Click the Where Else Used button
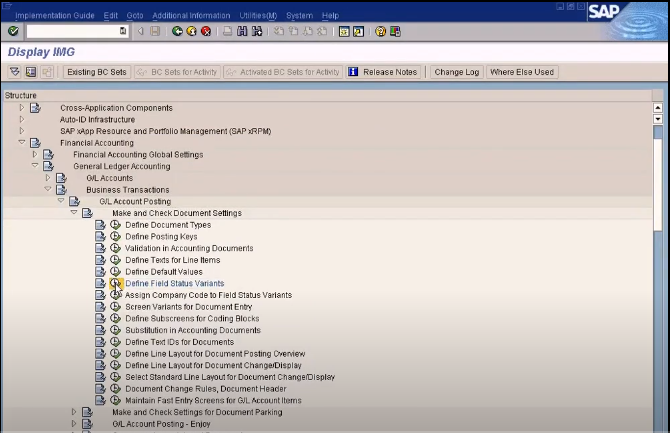This screenshot has height=433, width=670. 522,72
